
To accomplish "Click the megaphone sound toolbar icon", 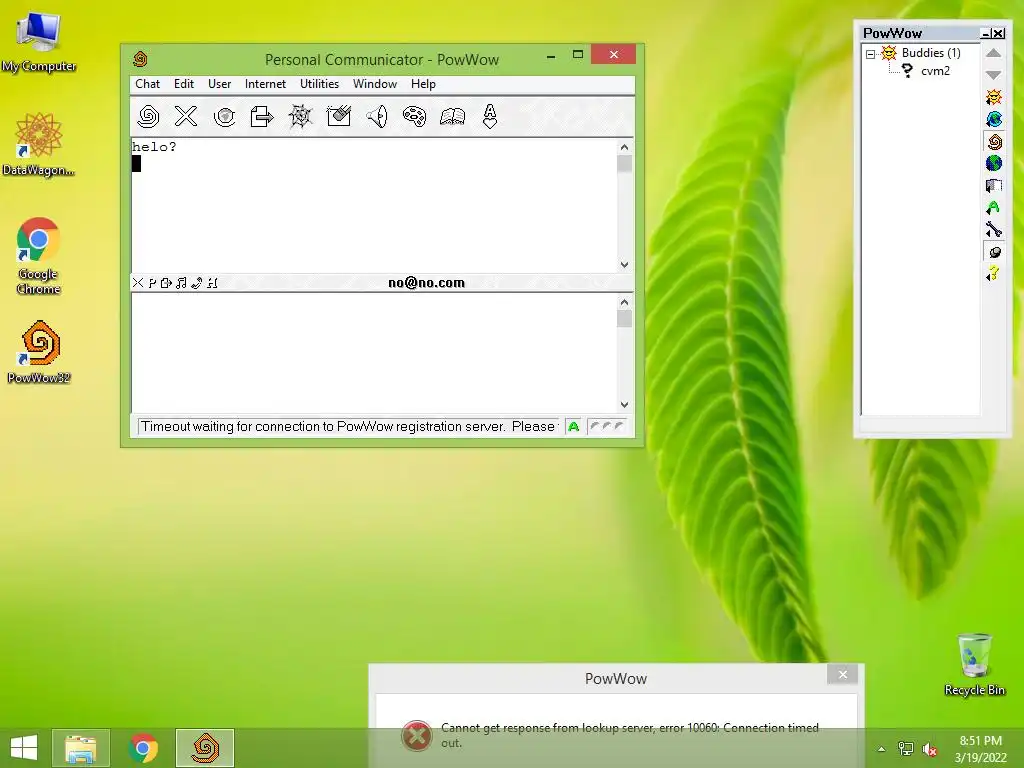I will [377, 116].
